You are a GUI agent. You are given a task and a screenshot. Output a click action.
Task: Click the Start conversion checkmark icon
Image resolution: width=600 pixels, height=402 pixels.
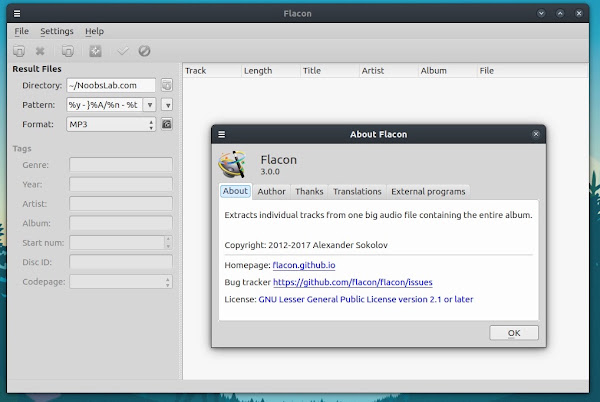click(x=123, y=51)
